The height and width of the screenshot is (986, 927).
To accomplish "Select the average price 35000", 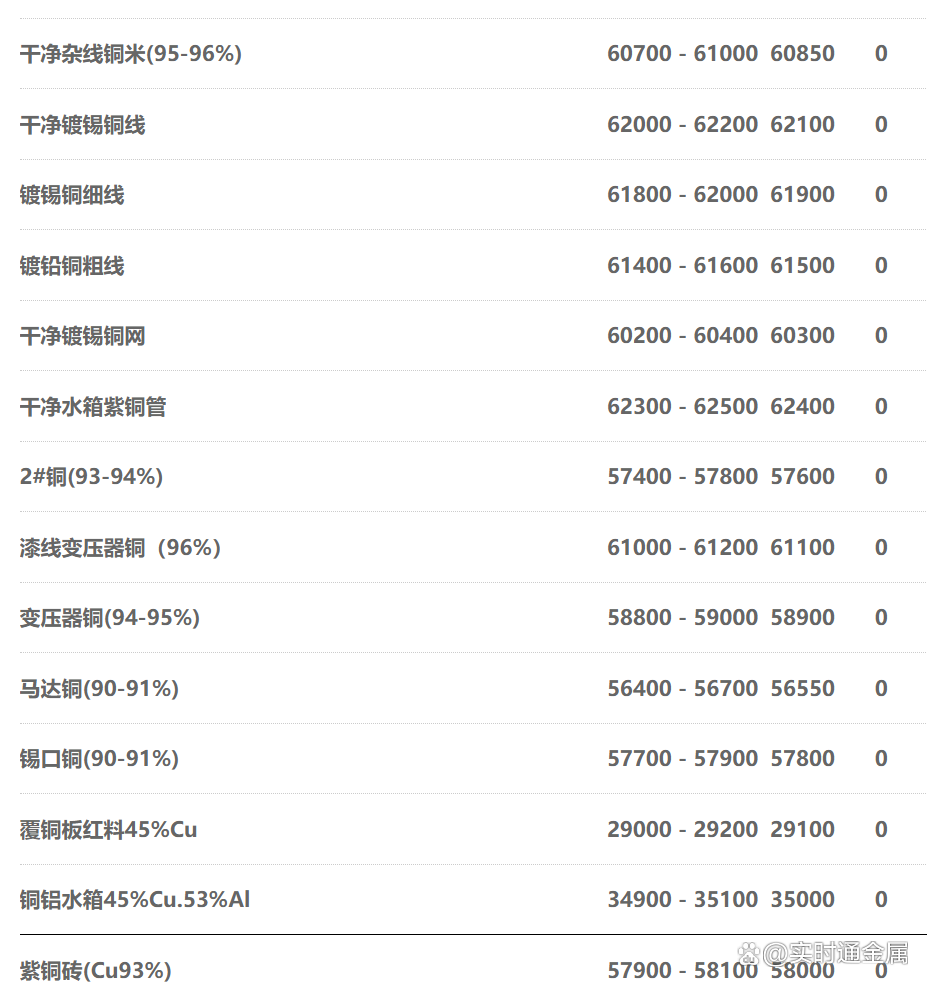I will coord(802,899).
